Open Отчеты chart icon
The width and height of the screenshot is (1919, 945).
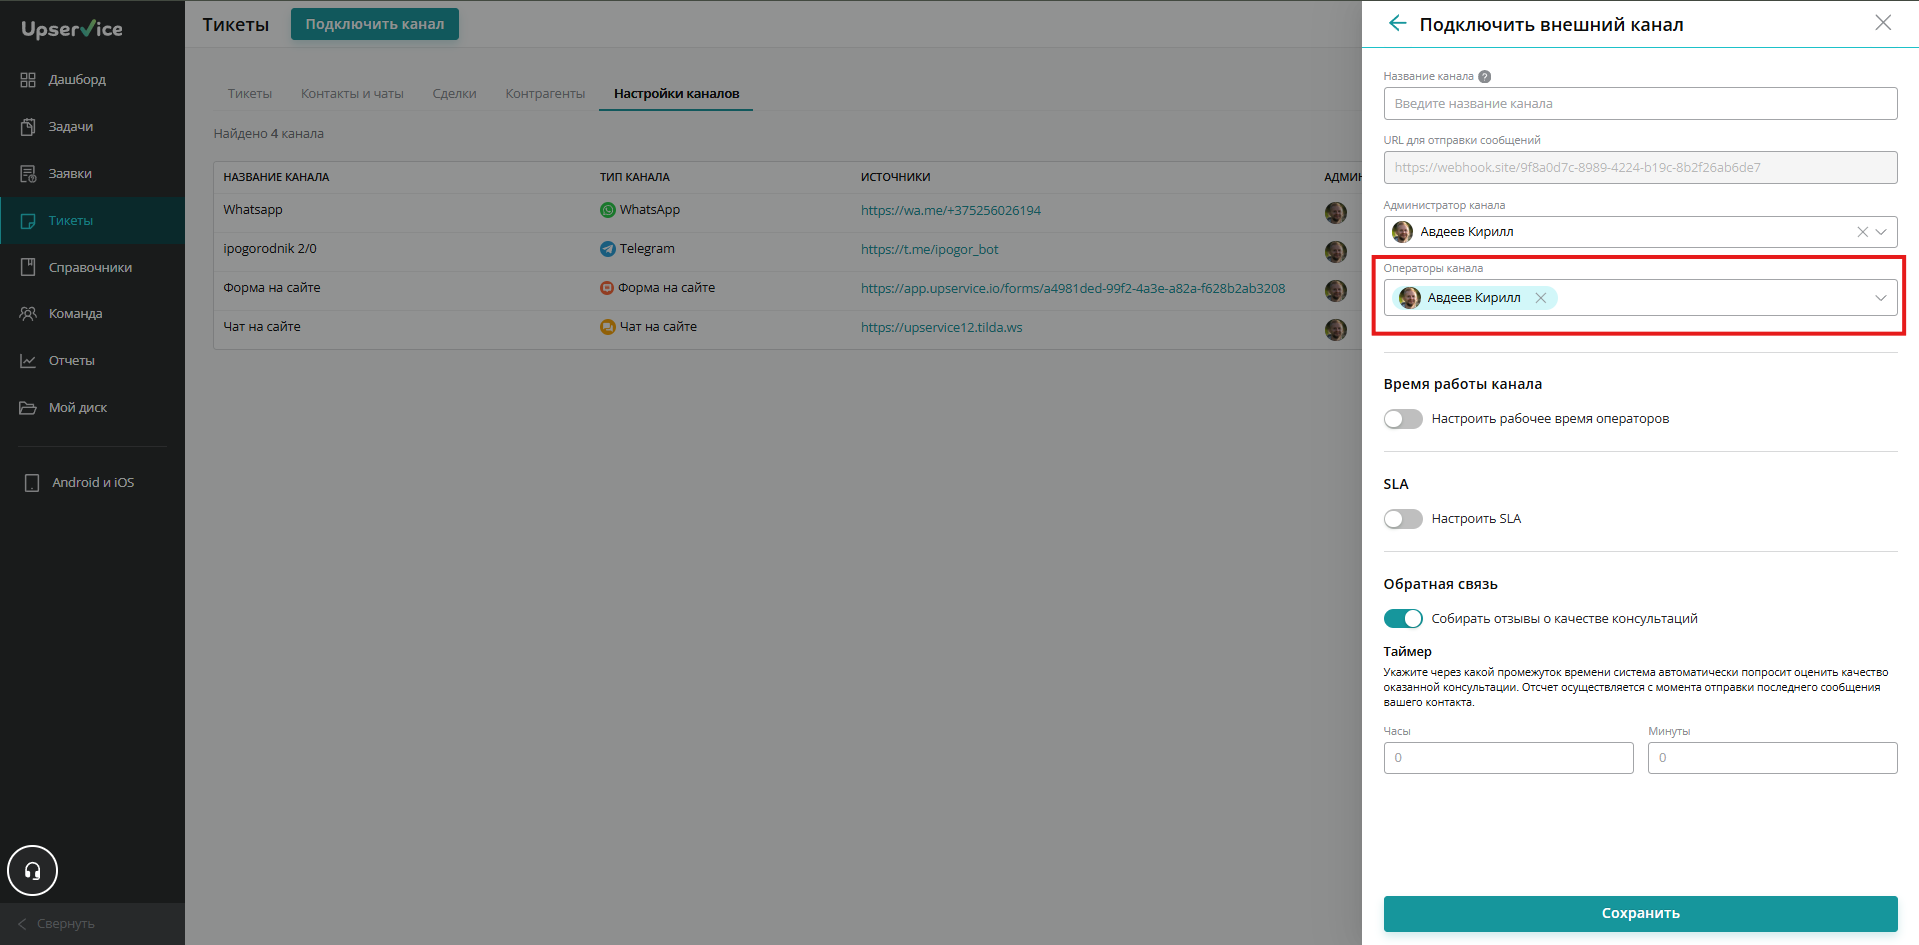point(28,361)
